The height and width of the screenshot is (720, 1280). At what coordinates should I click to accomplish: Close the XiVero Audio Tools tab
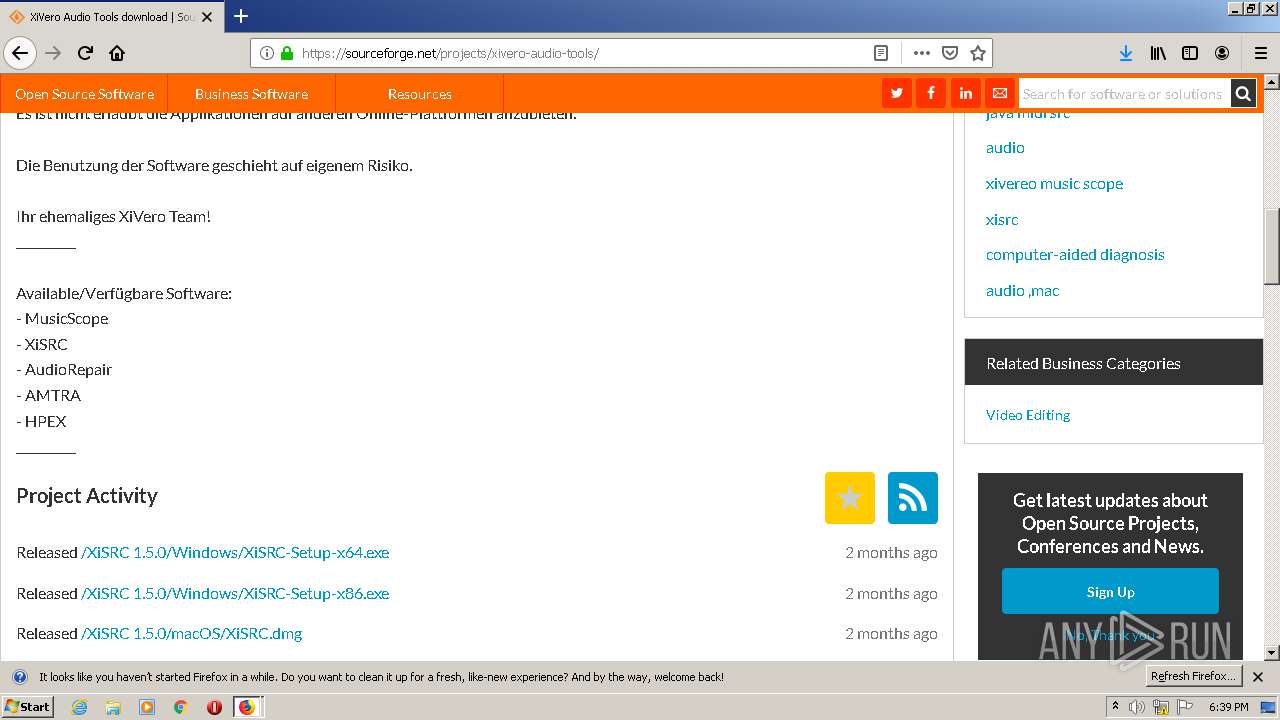pyautogui.click(x=209, y=17)
